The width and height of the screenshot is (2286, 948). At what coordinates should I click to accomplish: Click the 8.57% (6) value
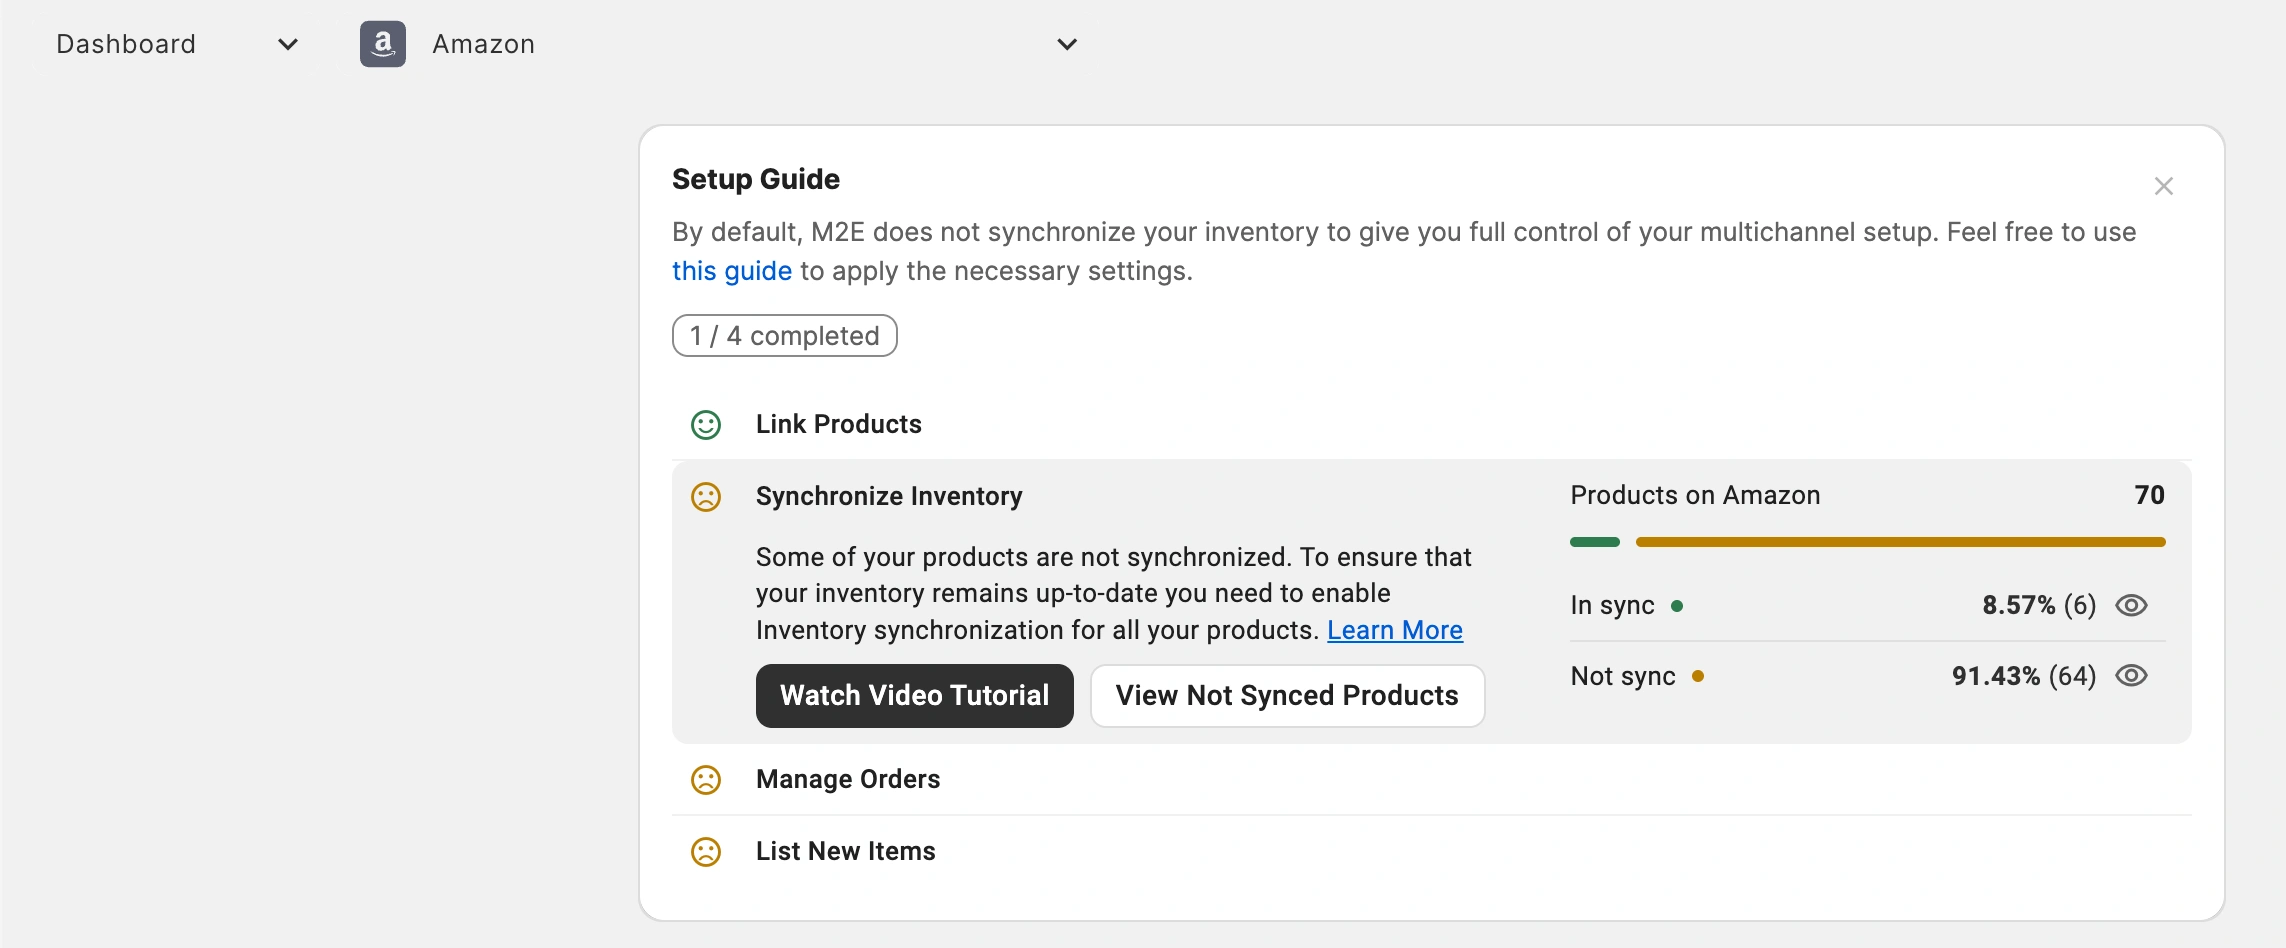(2039, 605)
